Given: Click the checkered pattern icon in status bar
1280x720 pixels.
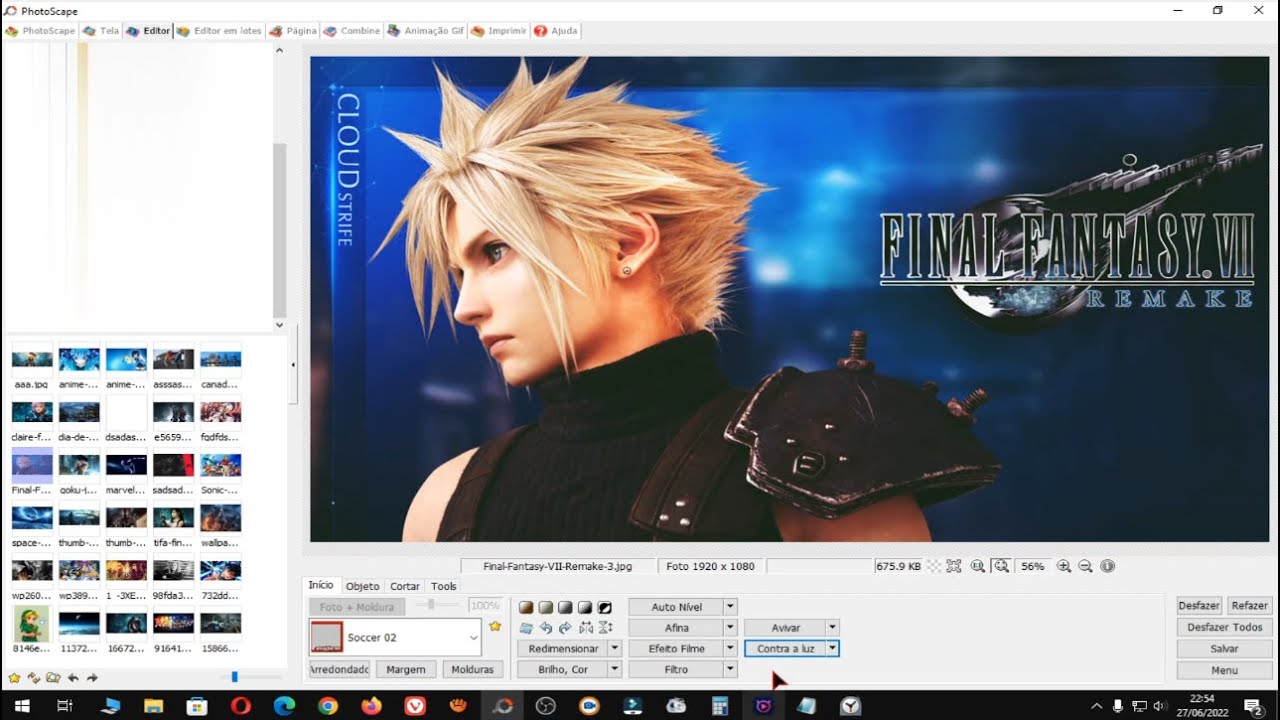Looking at the screenshot, I should tap(934, 566).
